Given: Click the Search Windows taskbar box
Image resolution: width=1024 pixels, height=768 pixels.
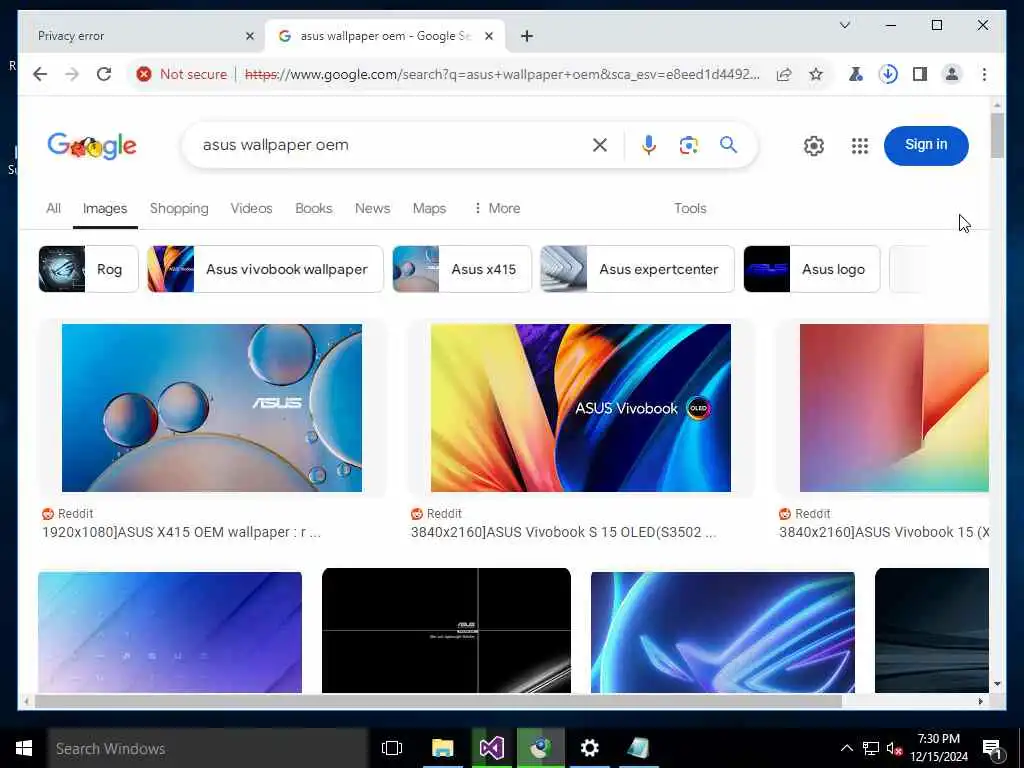Looking at the screenshot, I should point(208,748).
